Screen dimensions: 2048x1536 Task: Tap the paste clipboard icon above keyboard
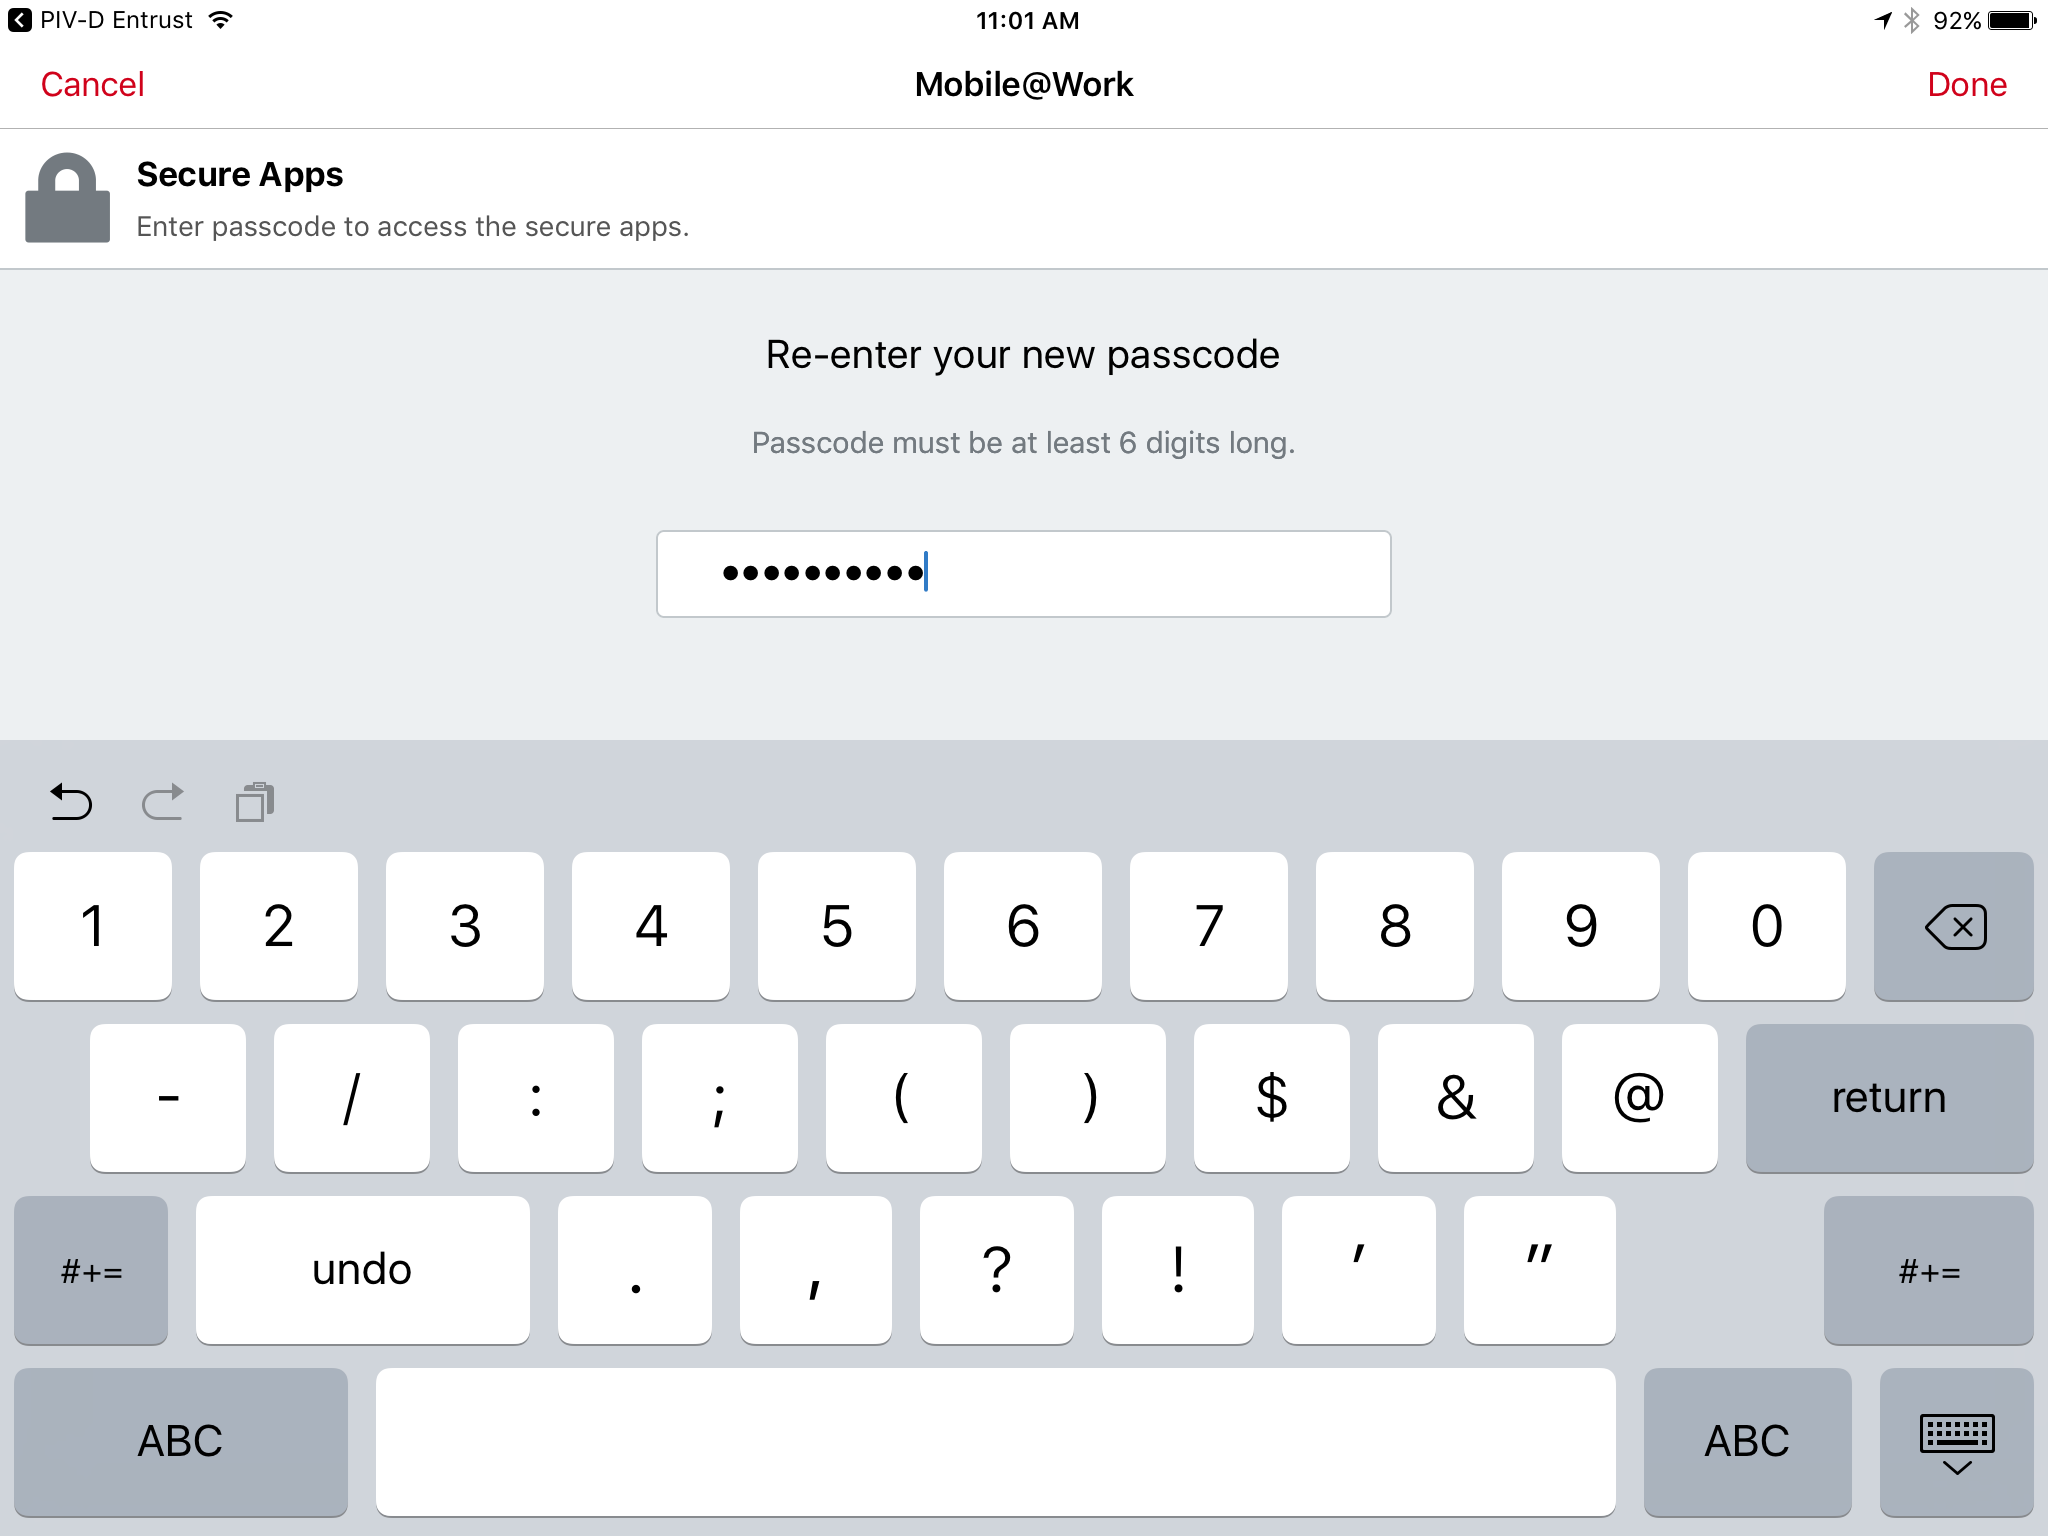[x=255, y=802]
